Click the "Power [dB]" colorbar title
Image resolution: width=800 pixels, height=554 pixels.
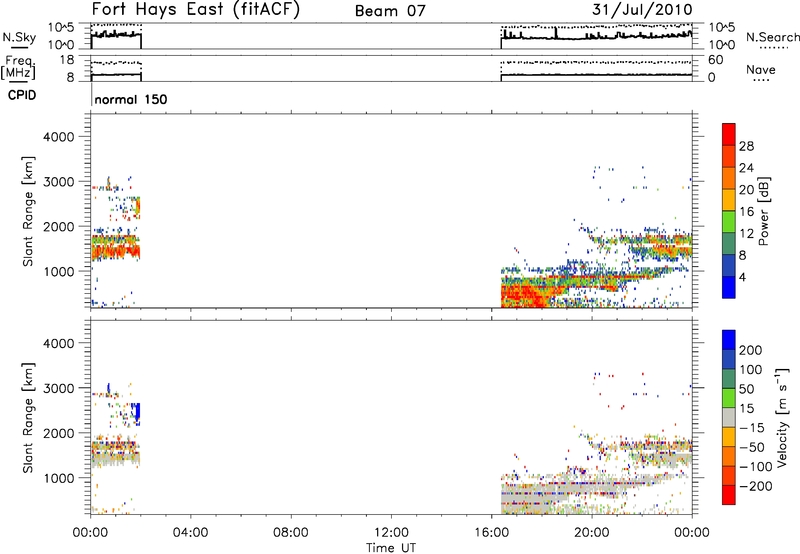click(x=763, y=211)
